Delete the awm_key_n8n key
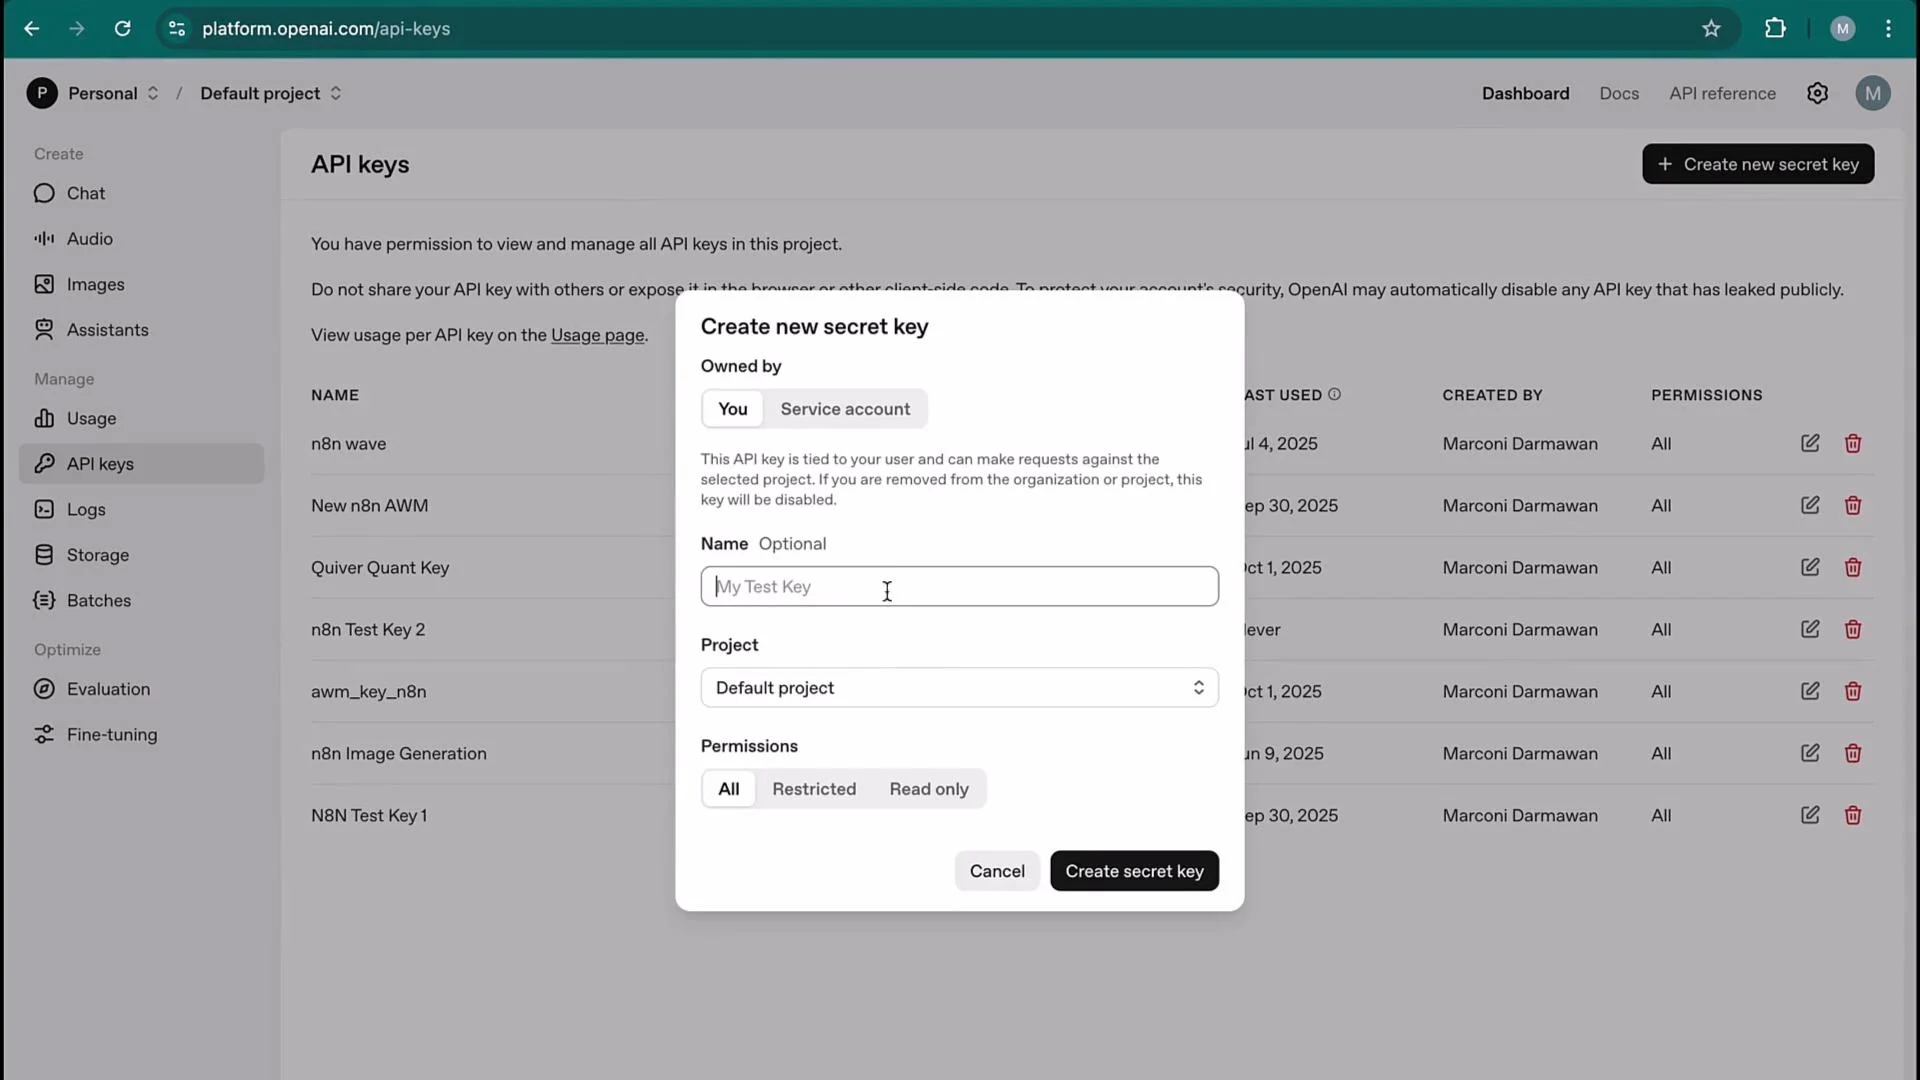The height and width of the screenshot is (1080, 1920). (x=1853, y=691)
